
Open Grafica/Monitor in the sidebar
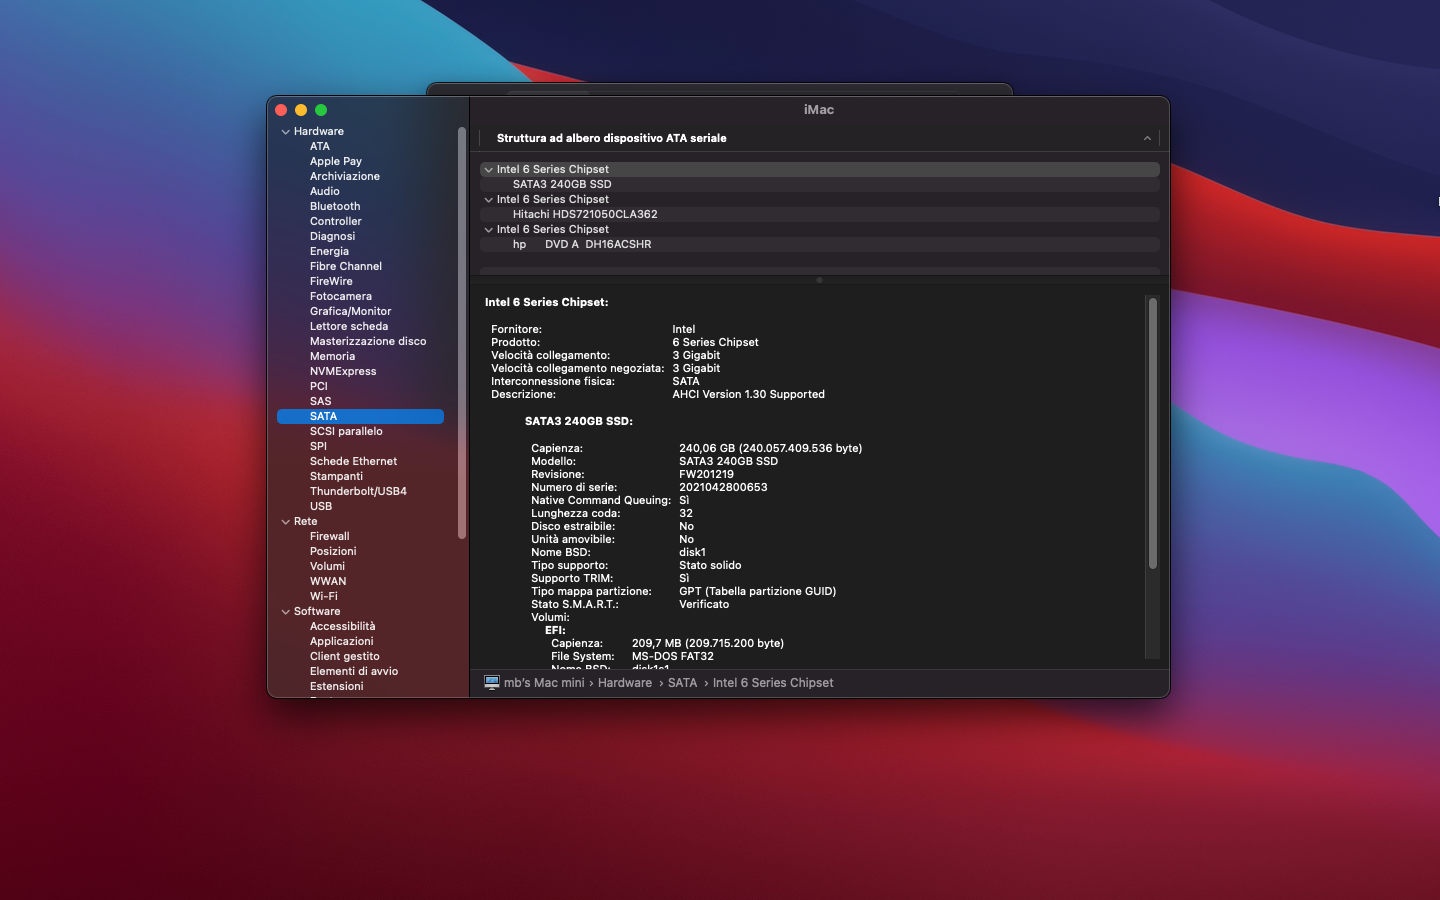(x=350, y=311)
